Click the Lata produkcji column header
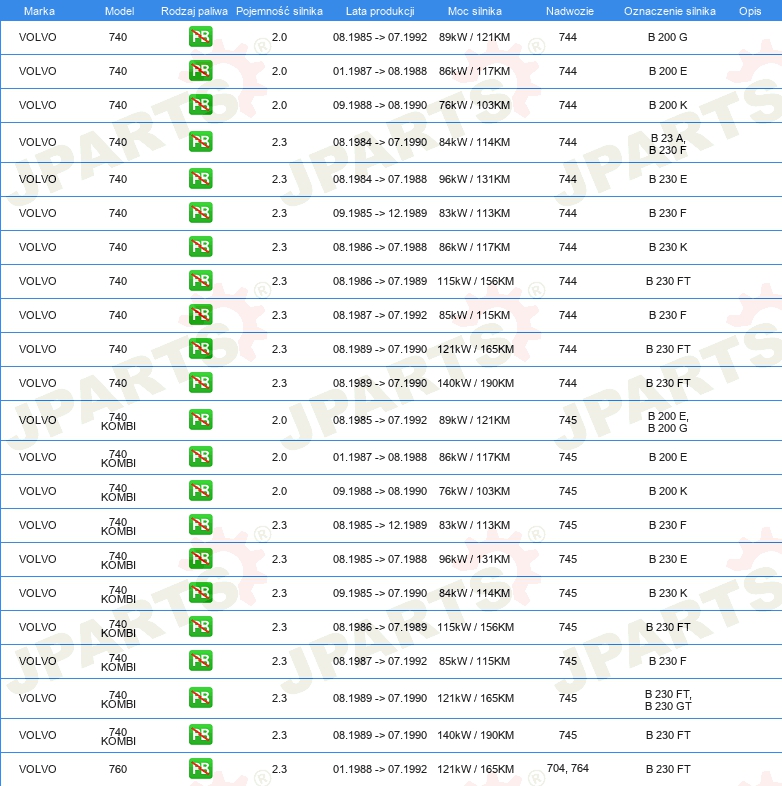The height and width of the screenshot is (786, 782). 380,11
